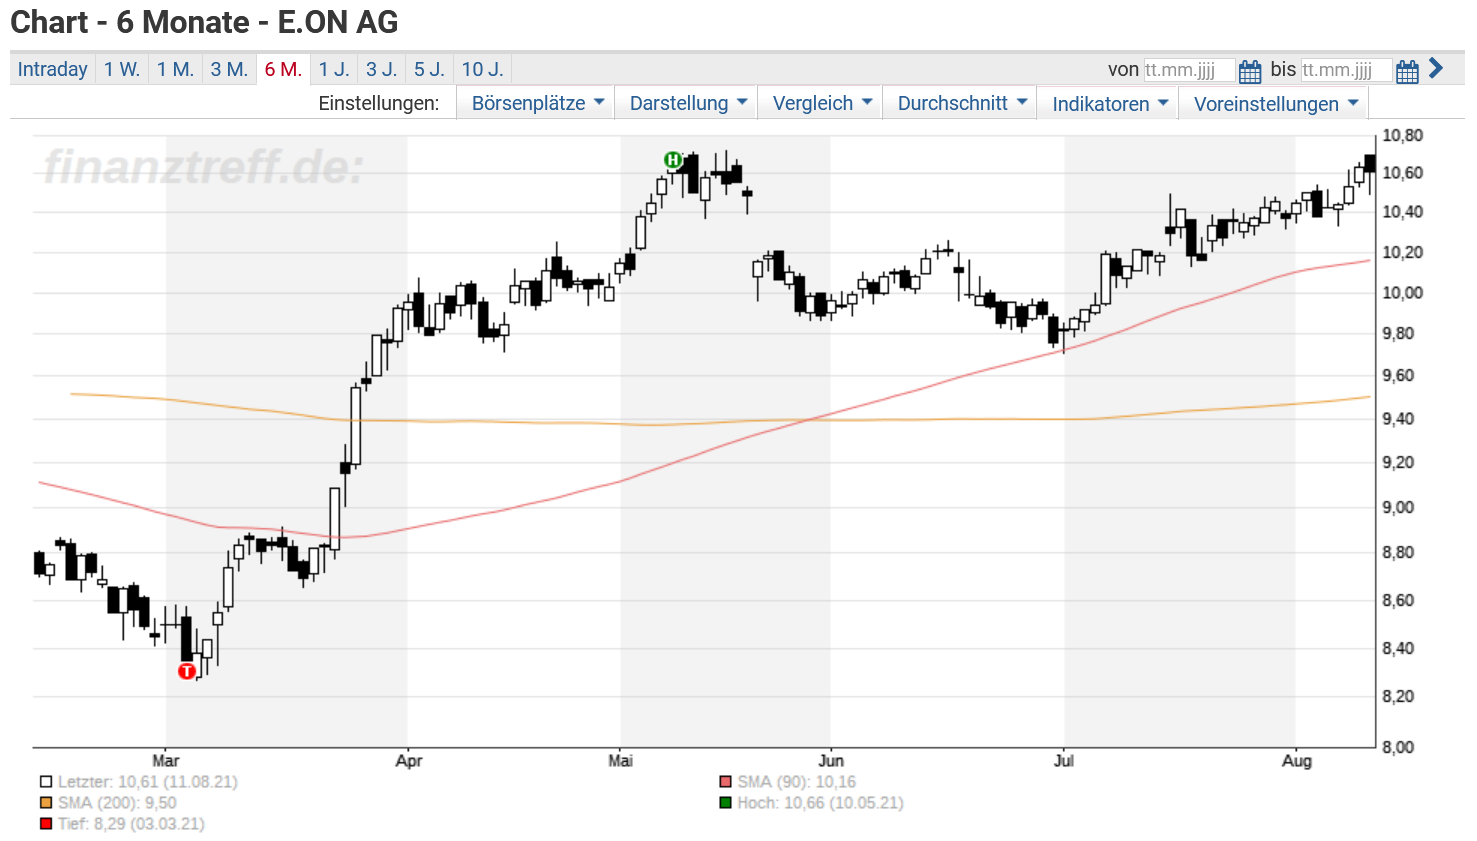Open the calendar picker for the 'von' date

(1250, 71)
